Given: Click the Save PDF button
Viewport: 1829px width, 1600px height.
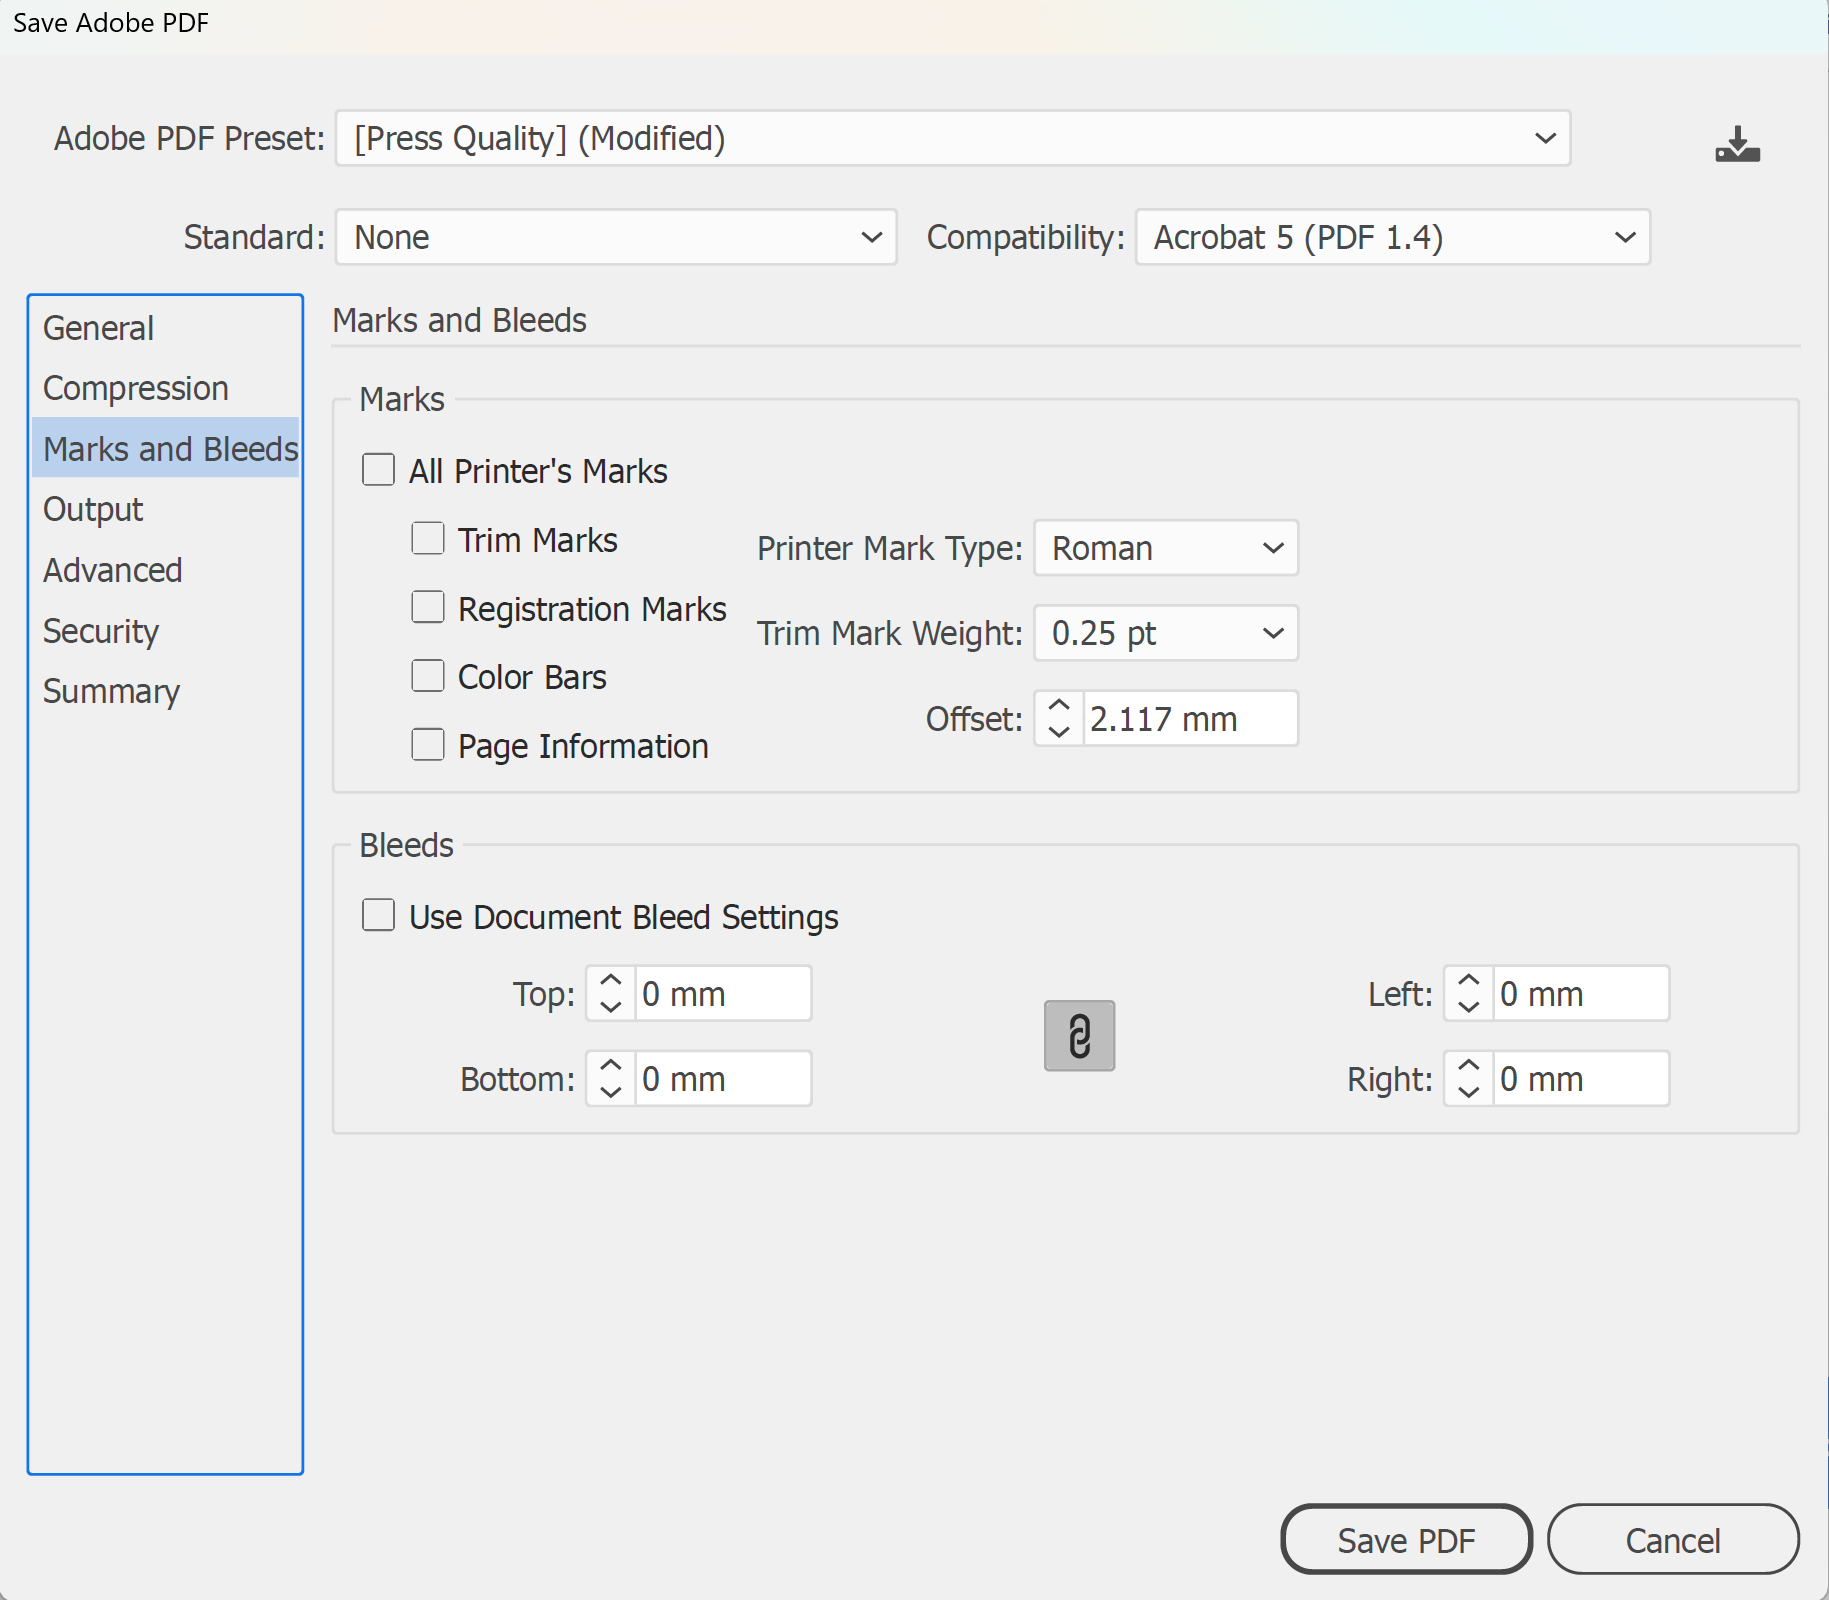Looking at the screenshot, I should pos(1406,1540).
